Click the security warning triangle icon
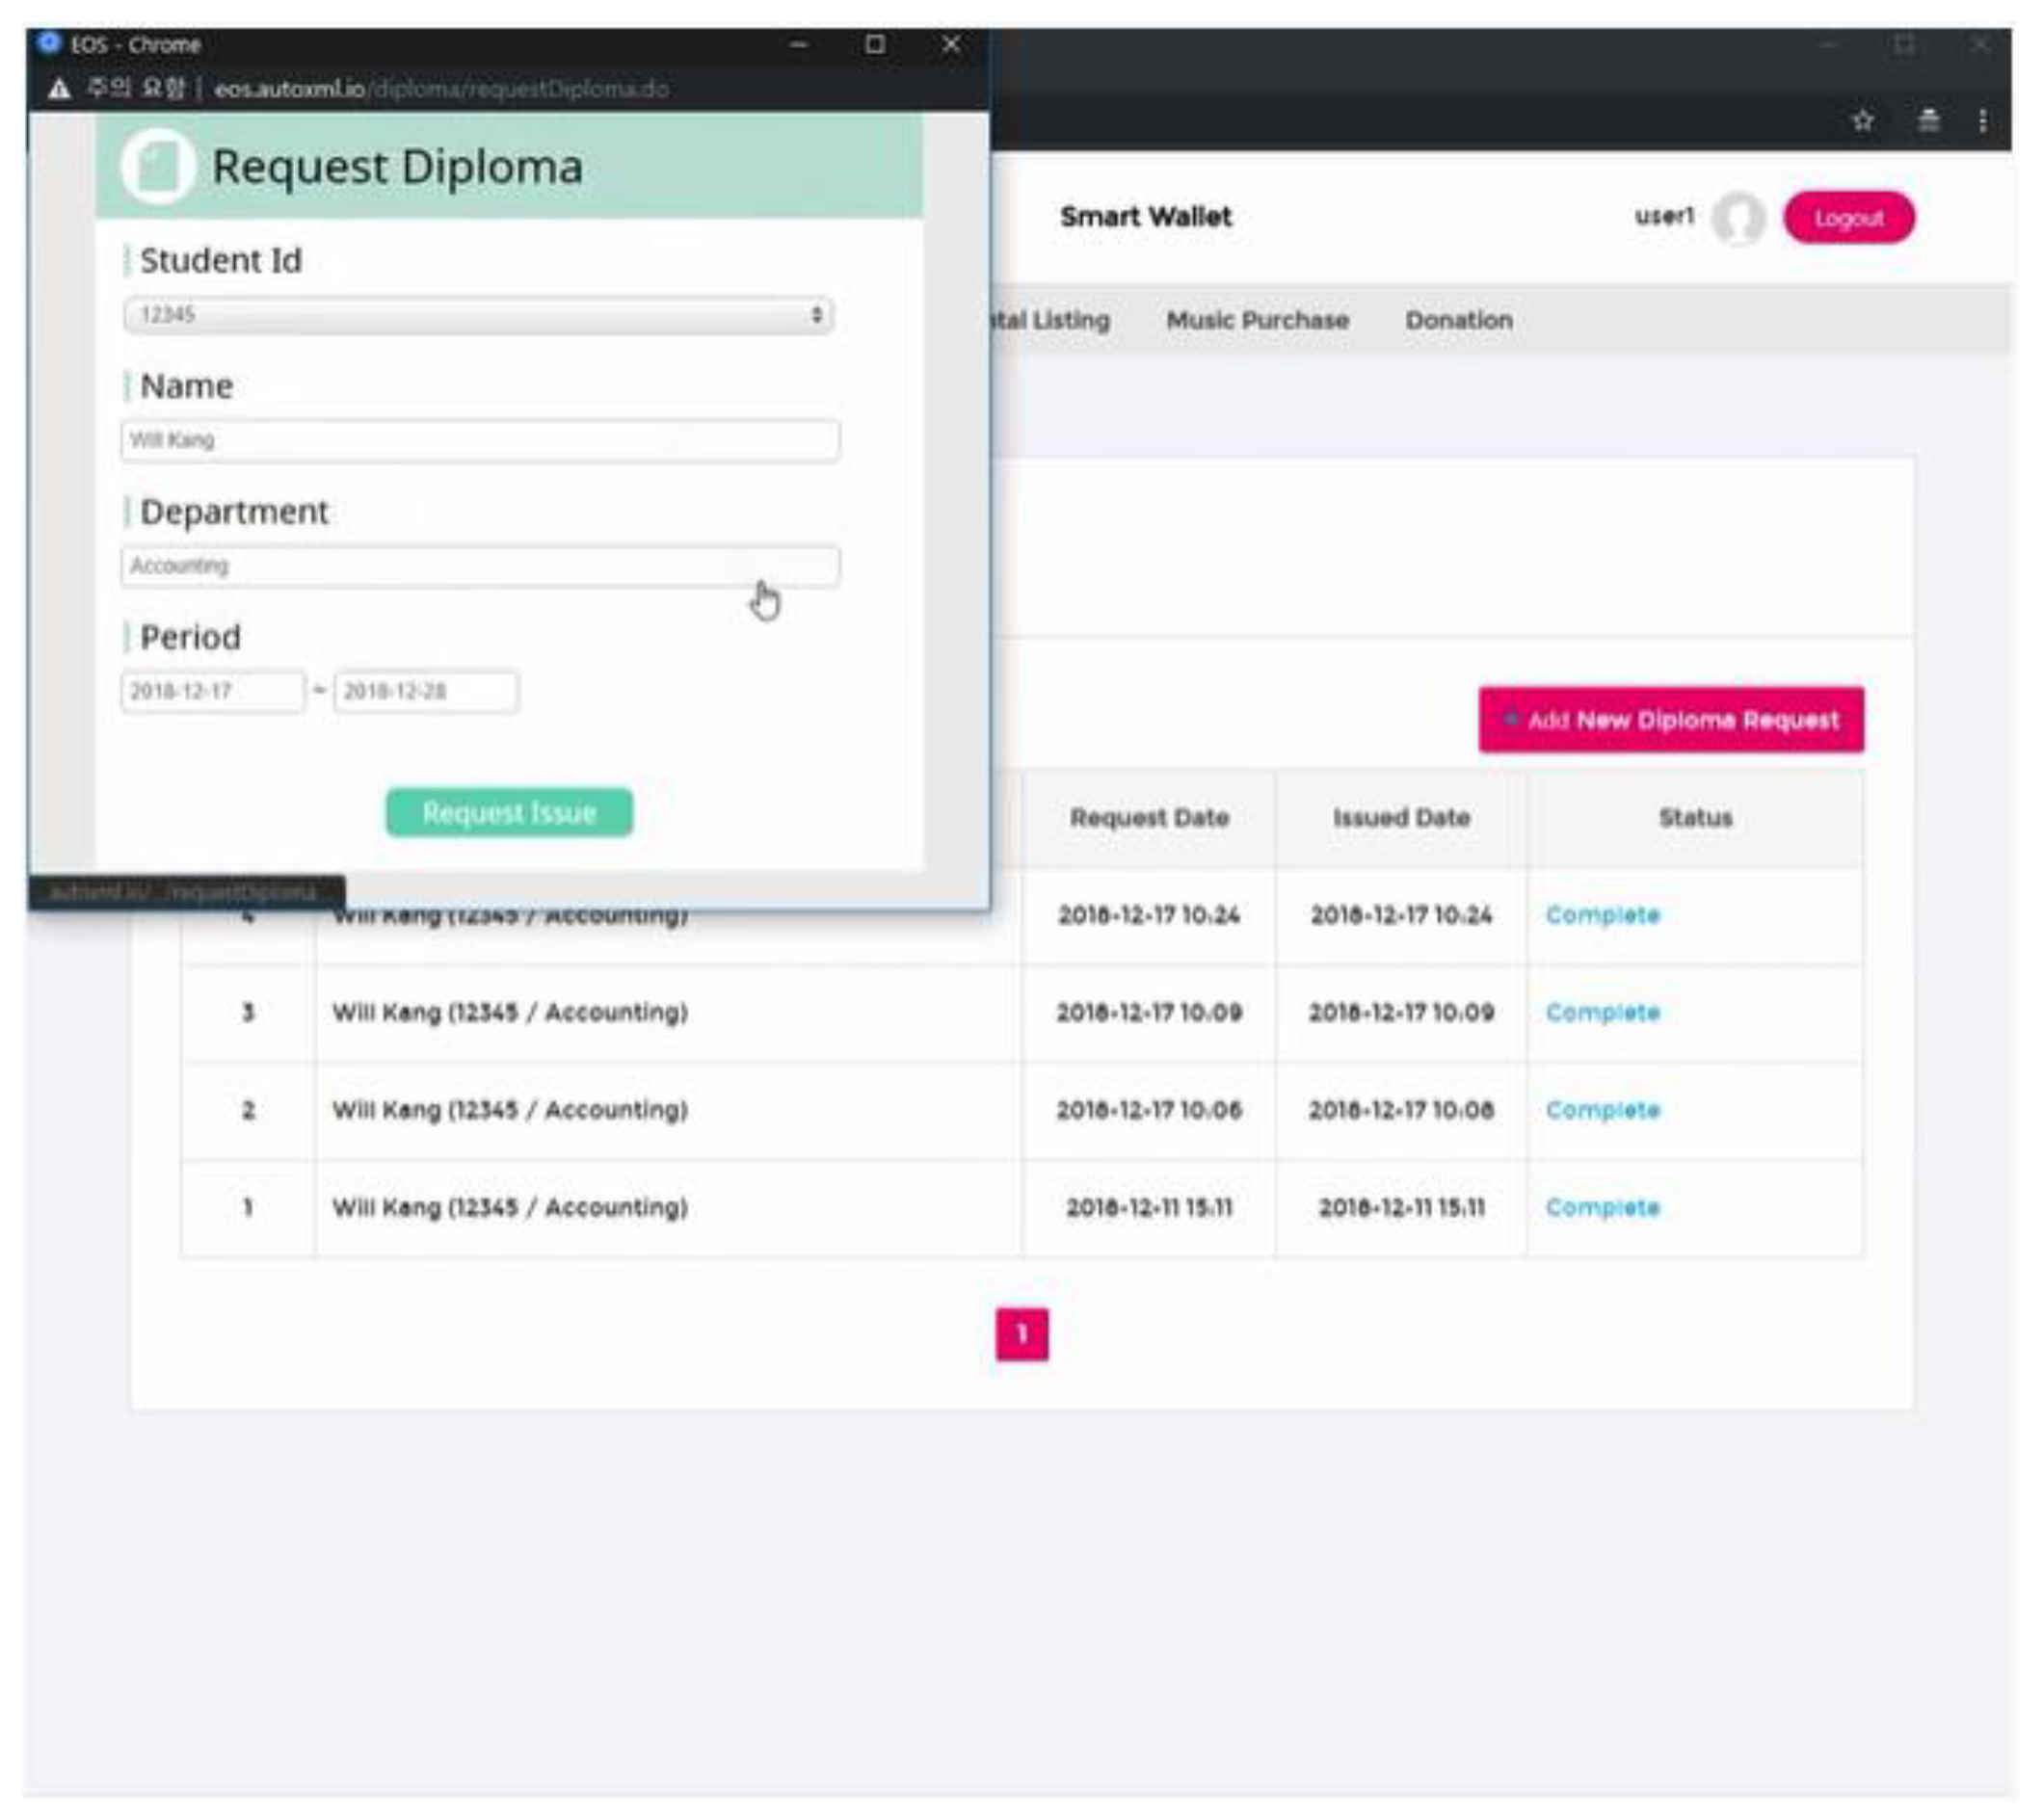Viewport: 2043px width, 1820px height. click(x=59, y=89)
